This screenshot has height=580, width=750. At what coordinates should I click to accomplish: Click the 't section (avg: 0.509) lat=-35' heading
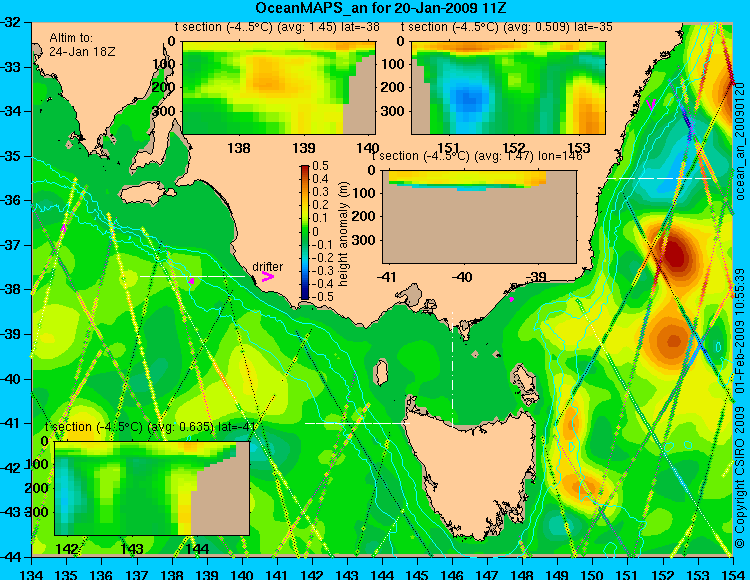coord(507,27)
